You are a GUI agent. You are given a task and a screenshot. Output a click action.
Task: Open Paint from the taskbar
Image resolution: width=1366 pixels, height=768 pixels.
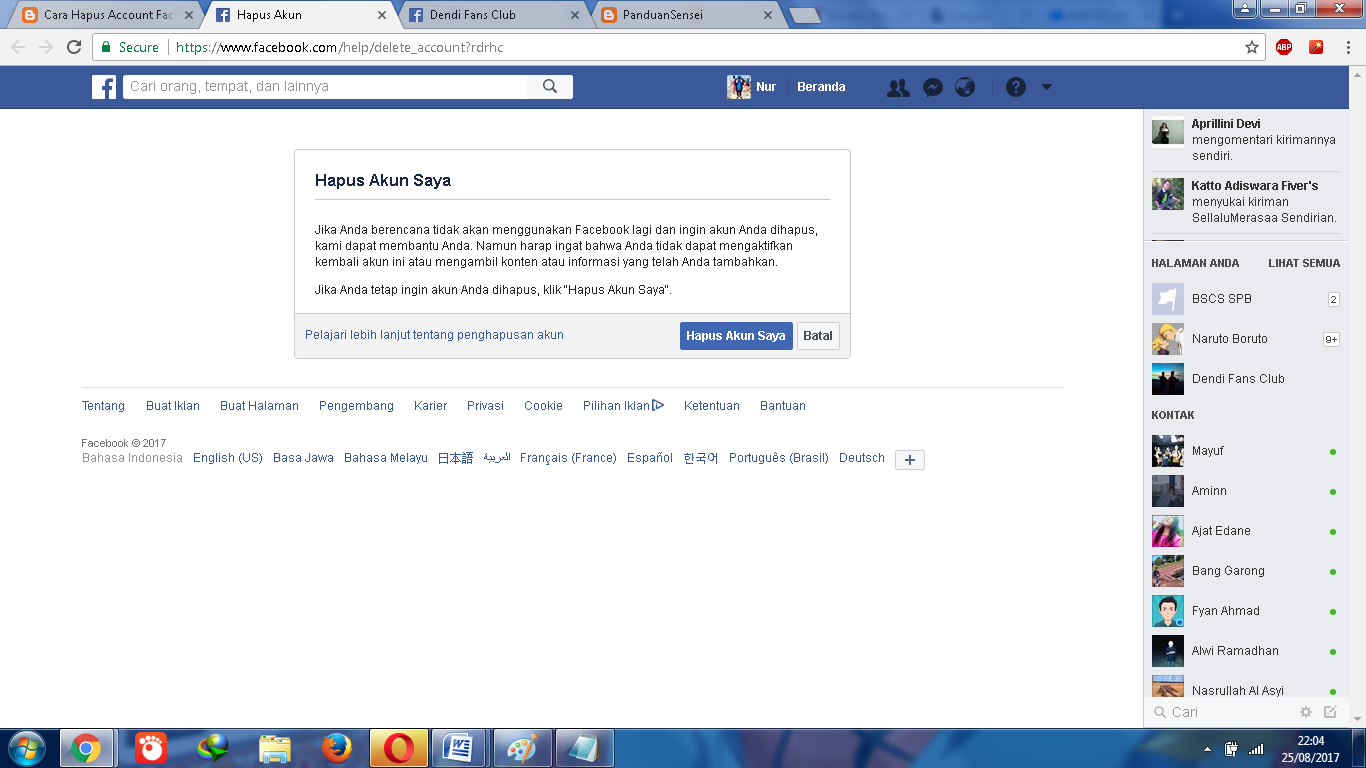click(522, 748)
